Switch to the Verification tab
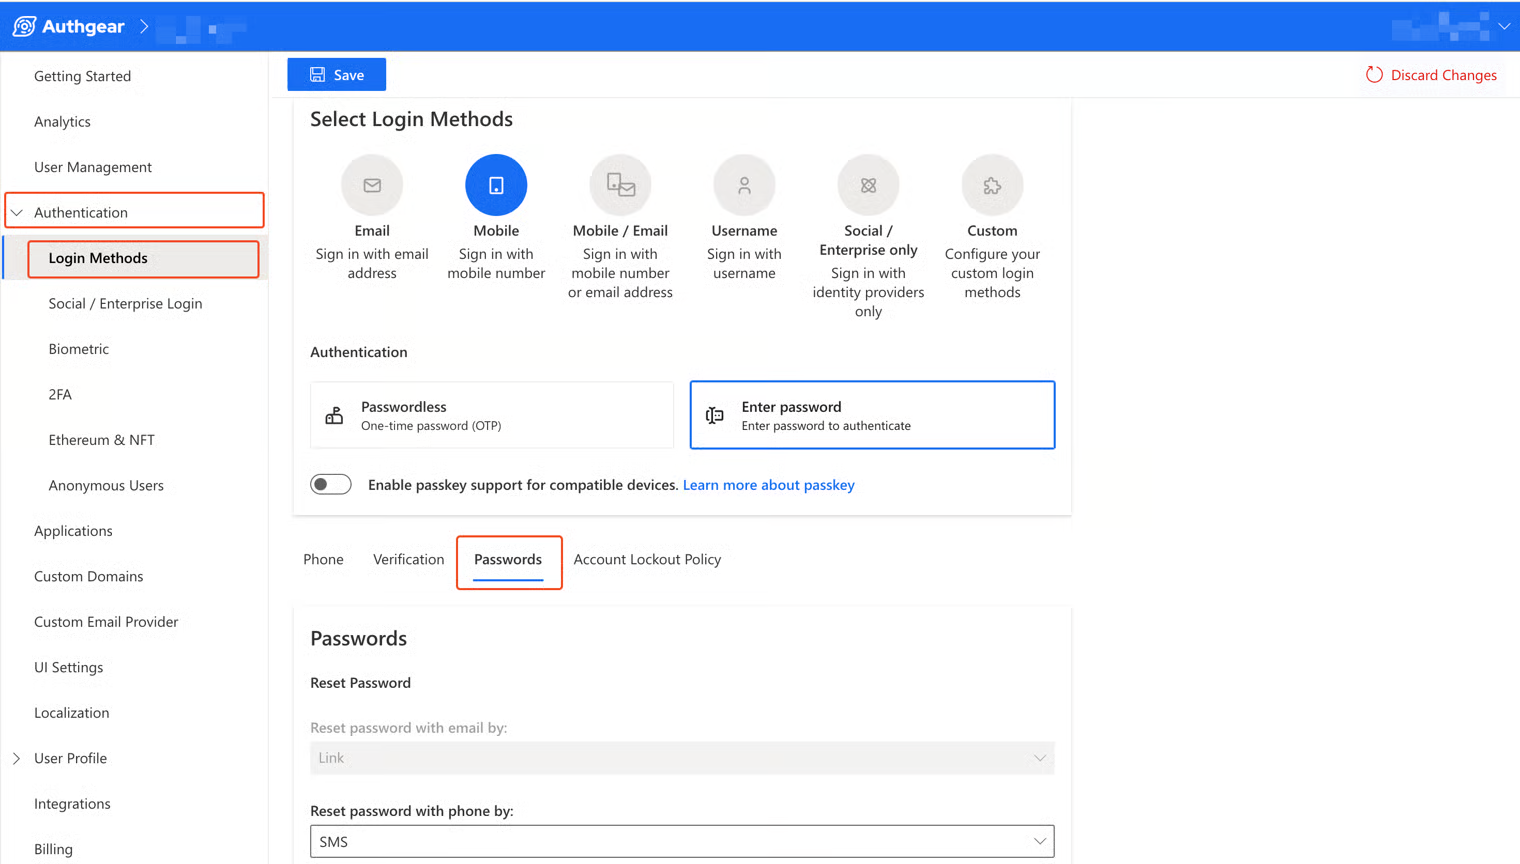The image size is (1520, 864). point(408,560)
